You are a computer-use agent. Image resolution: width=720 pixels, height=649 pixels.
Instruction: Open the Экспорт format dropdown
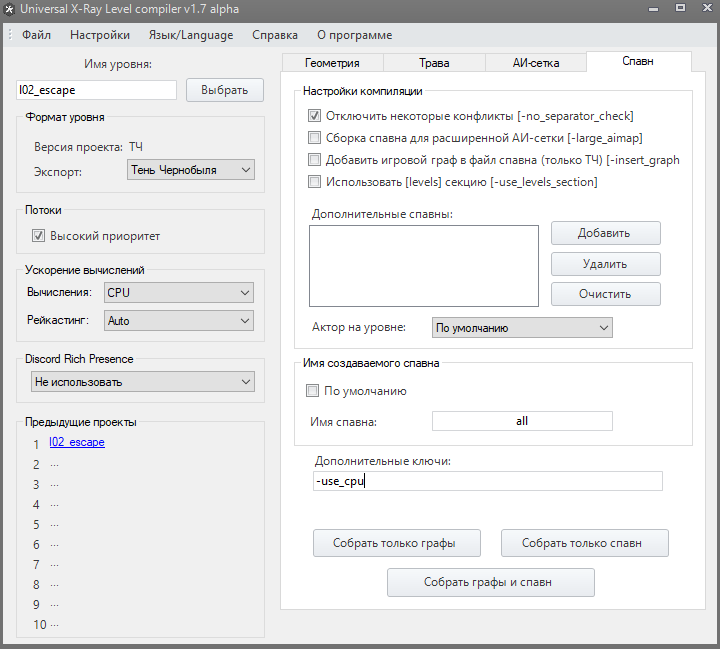click(191, 170)
